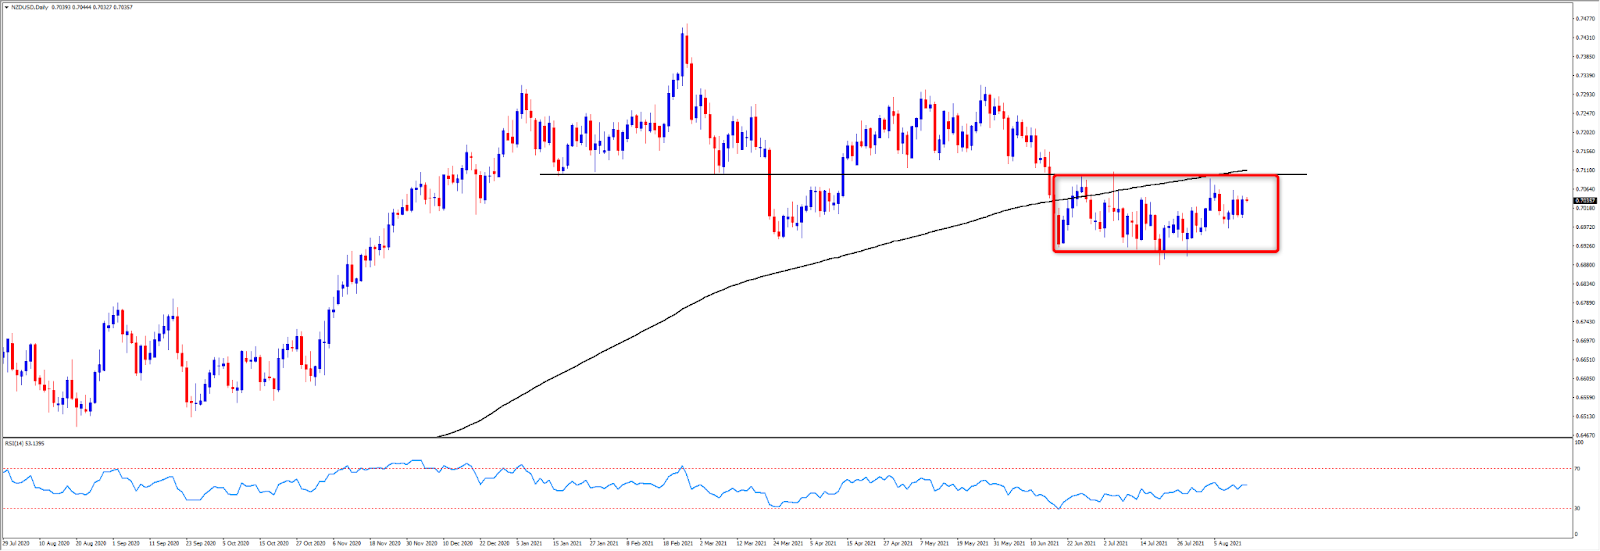Click the RSI 70 level label
This screenshot has height=551, width=1600.
coord(1577,468)
